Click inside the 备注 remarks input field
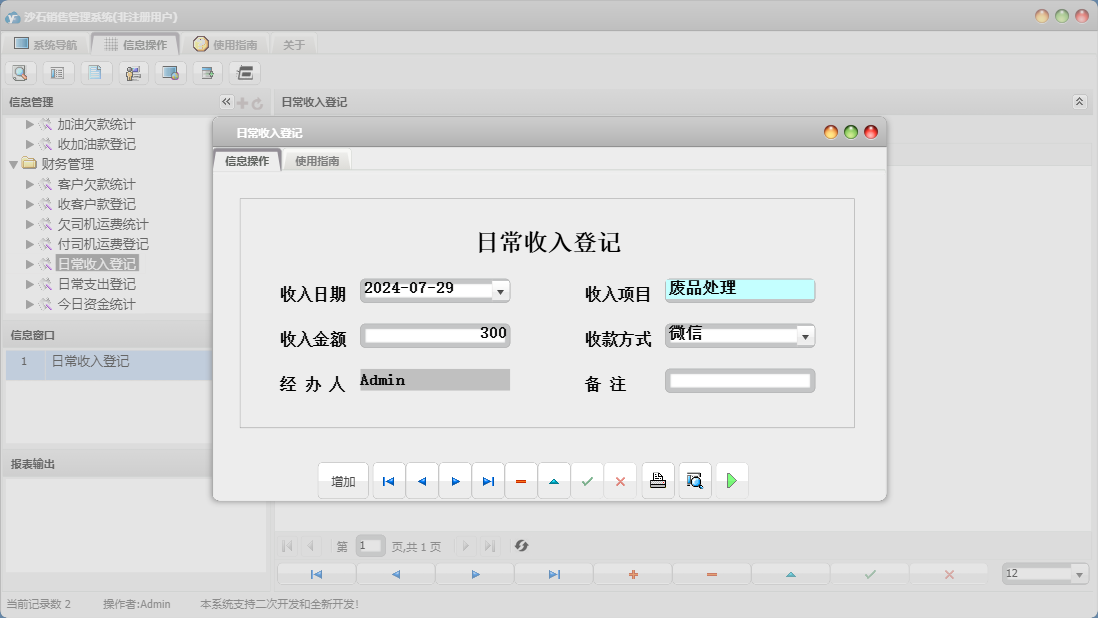 tap(740, 380)
